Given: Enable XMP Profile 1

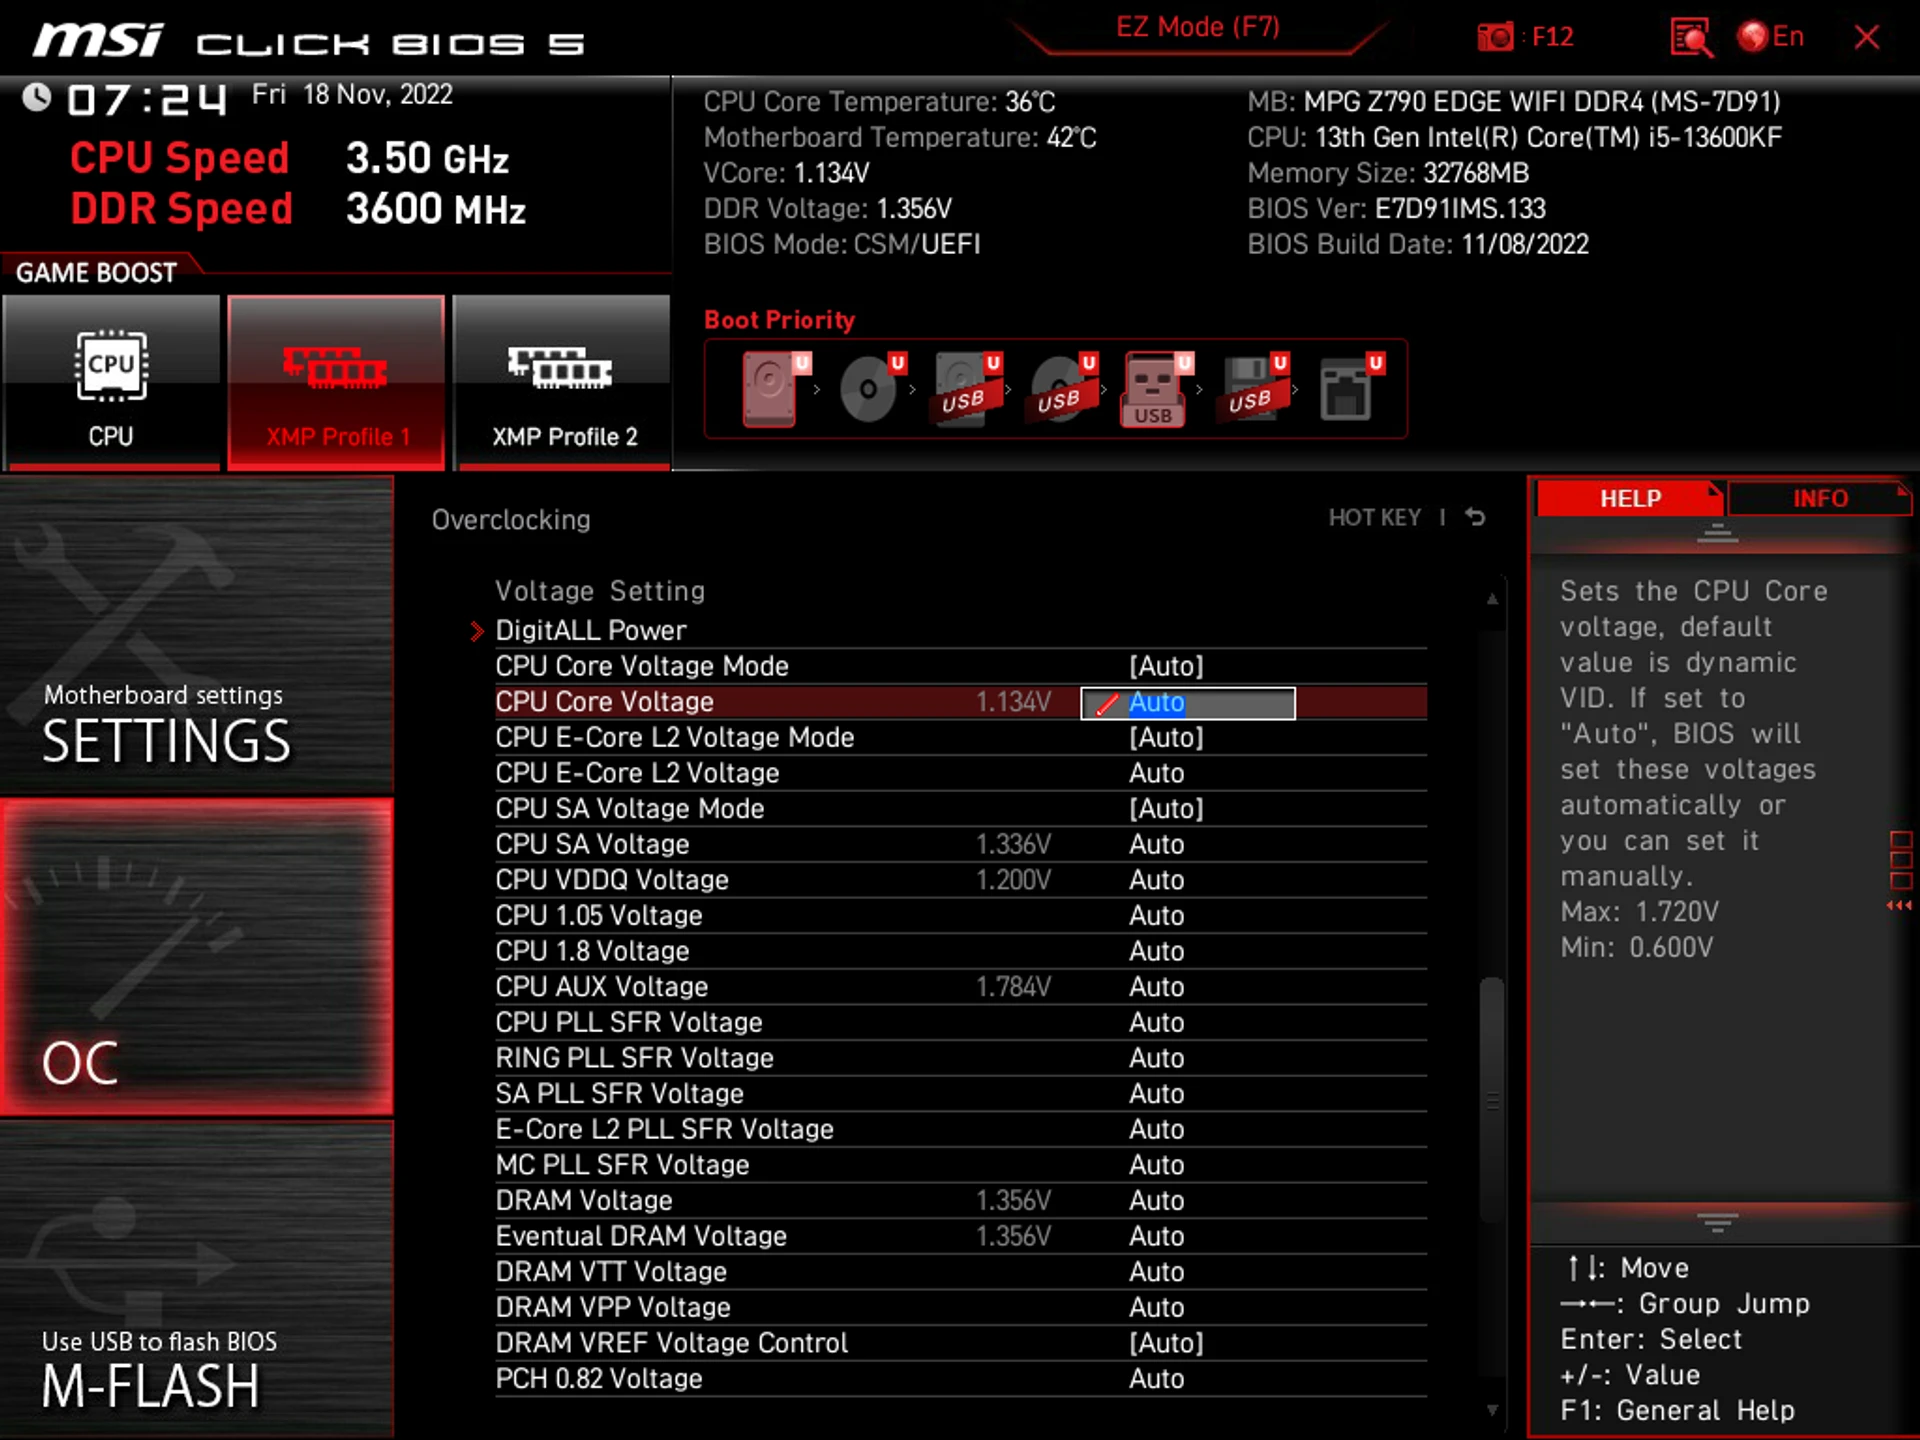Looking at the screenshot, I should 336,382.
